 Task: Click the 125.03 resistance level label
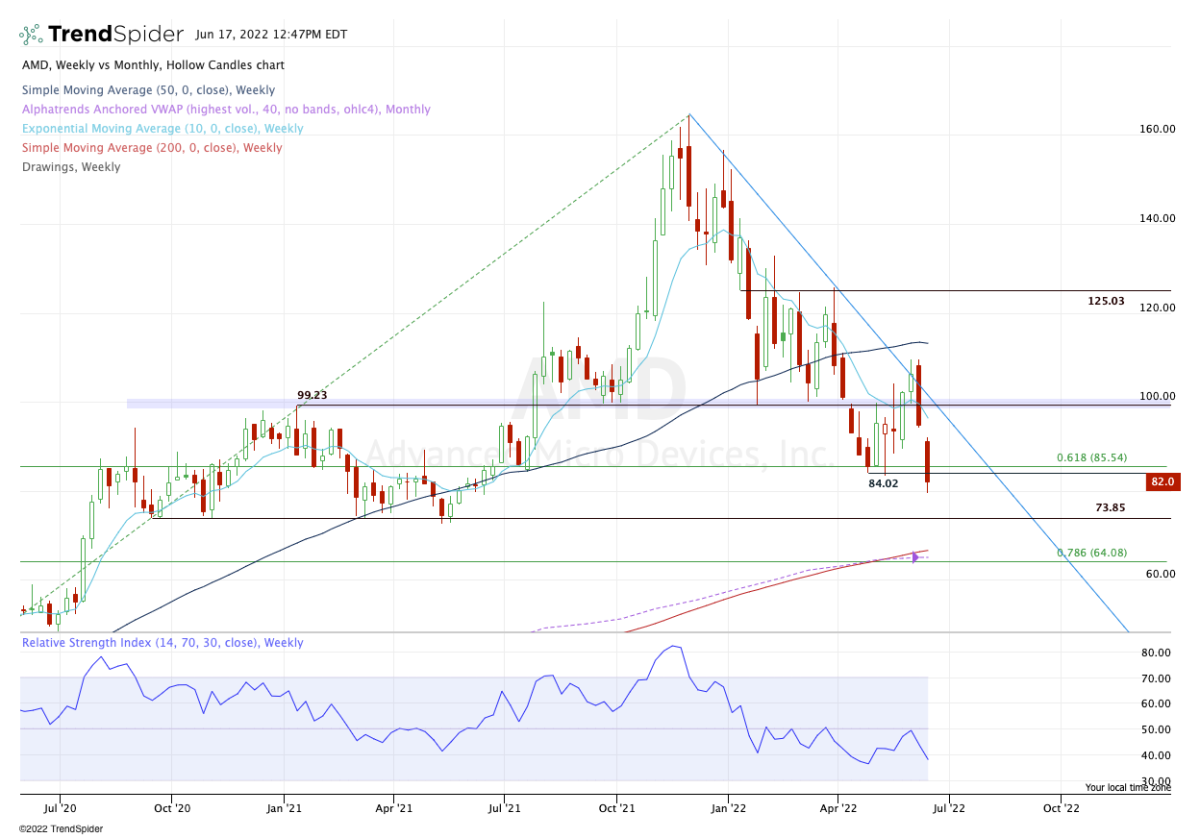[1105, 301]
